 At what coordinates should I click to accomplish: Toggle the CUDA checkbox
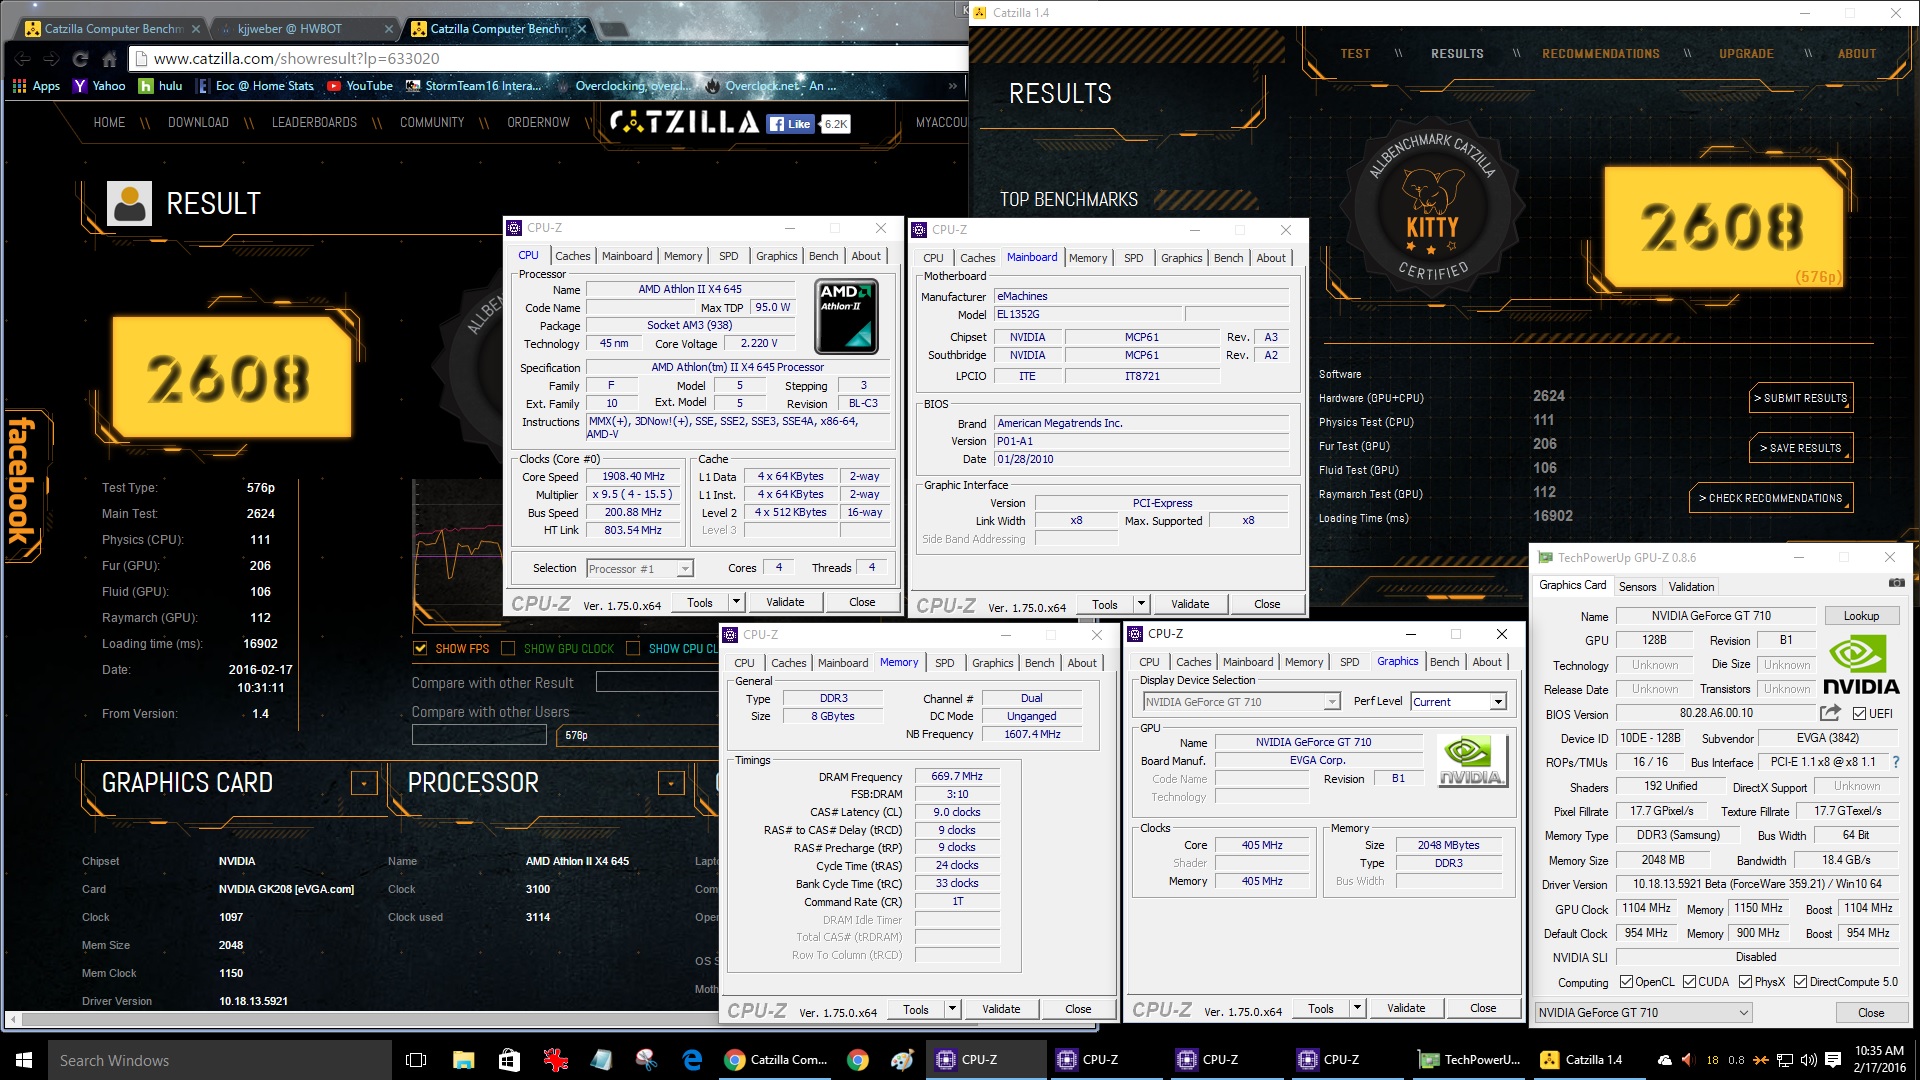point(1689,982)
